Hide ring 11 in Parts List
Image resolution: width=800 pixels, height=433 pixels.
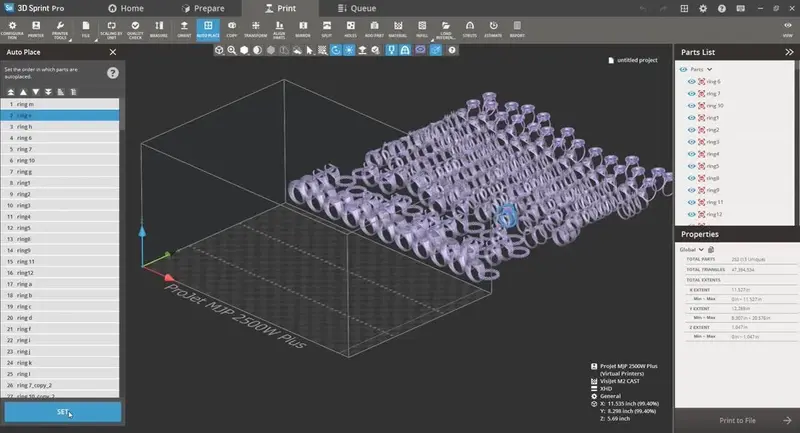click(691, 202)
